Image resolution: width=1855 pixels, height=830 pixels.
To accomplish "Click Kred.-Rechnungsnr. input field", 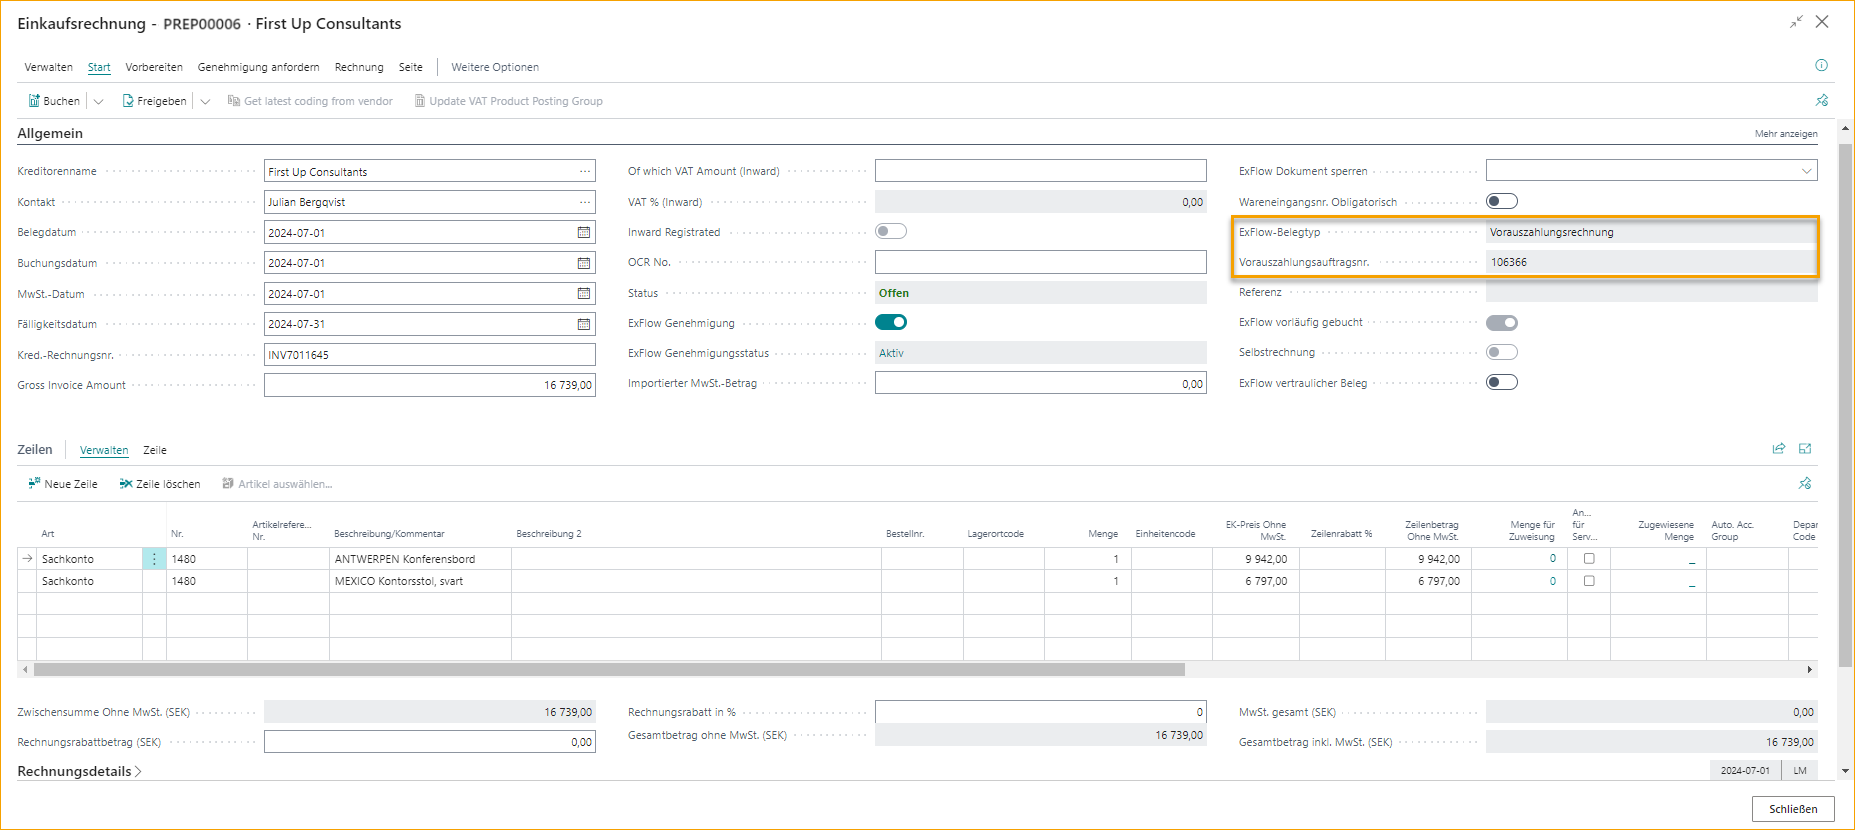I will coord(430,355).
